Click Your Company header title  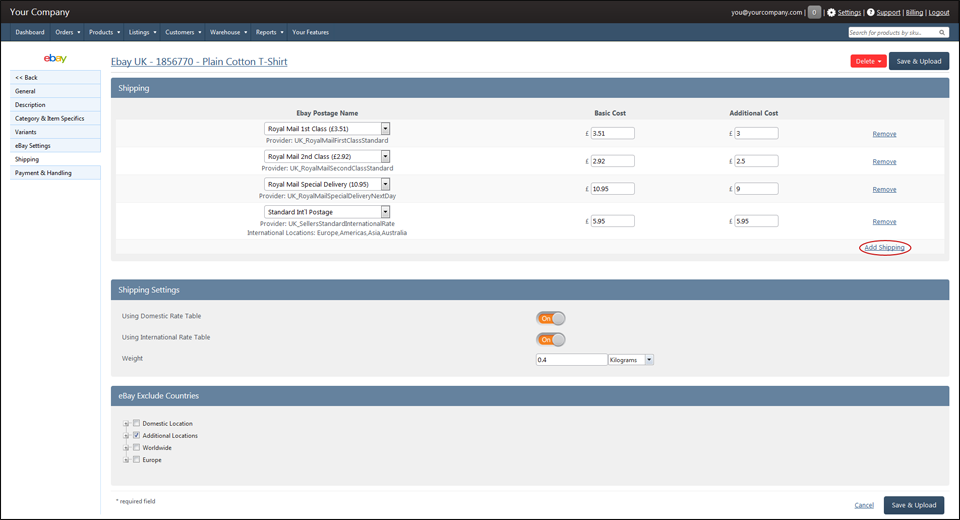tap(40, 12)
